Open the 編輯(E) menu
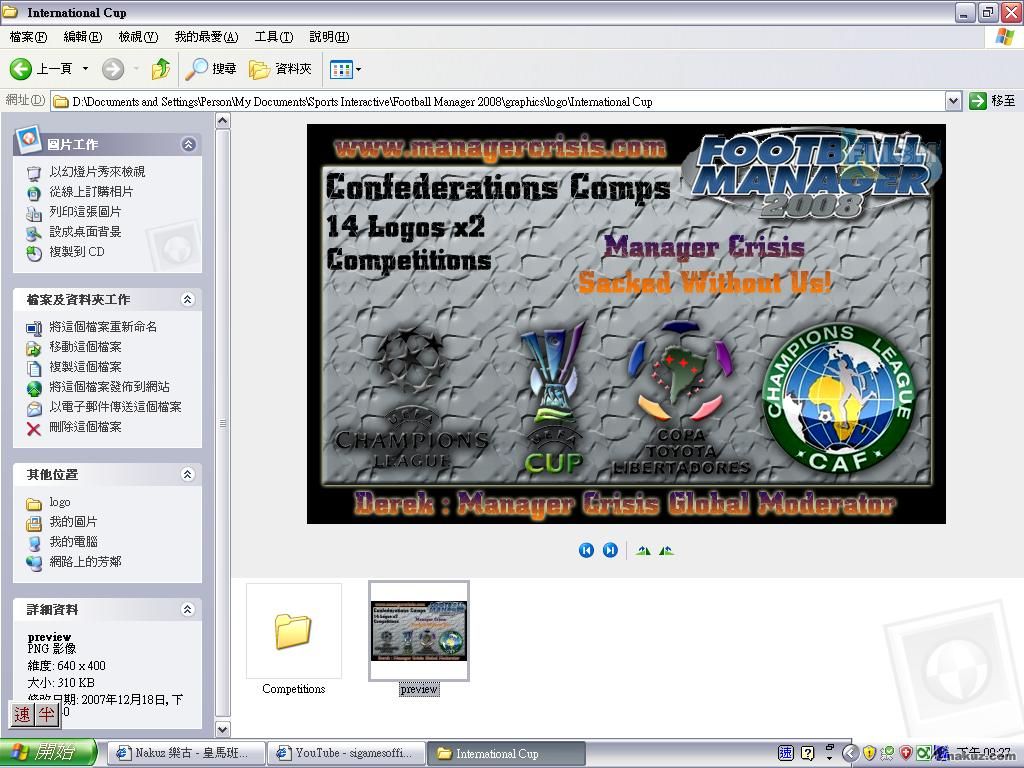The height and width of the screenshot is (768, 1024). coord(83,37)
